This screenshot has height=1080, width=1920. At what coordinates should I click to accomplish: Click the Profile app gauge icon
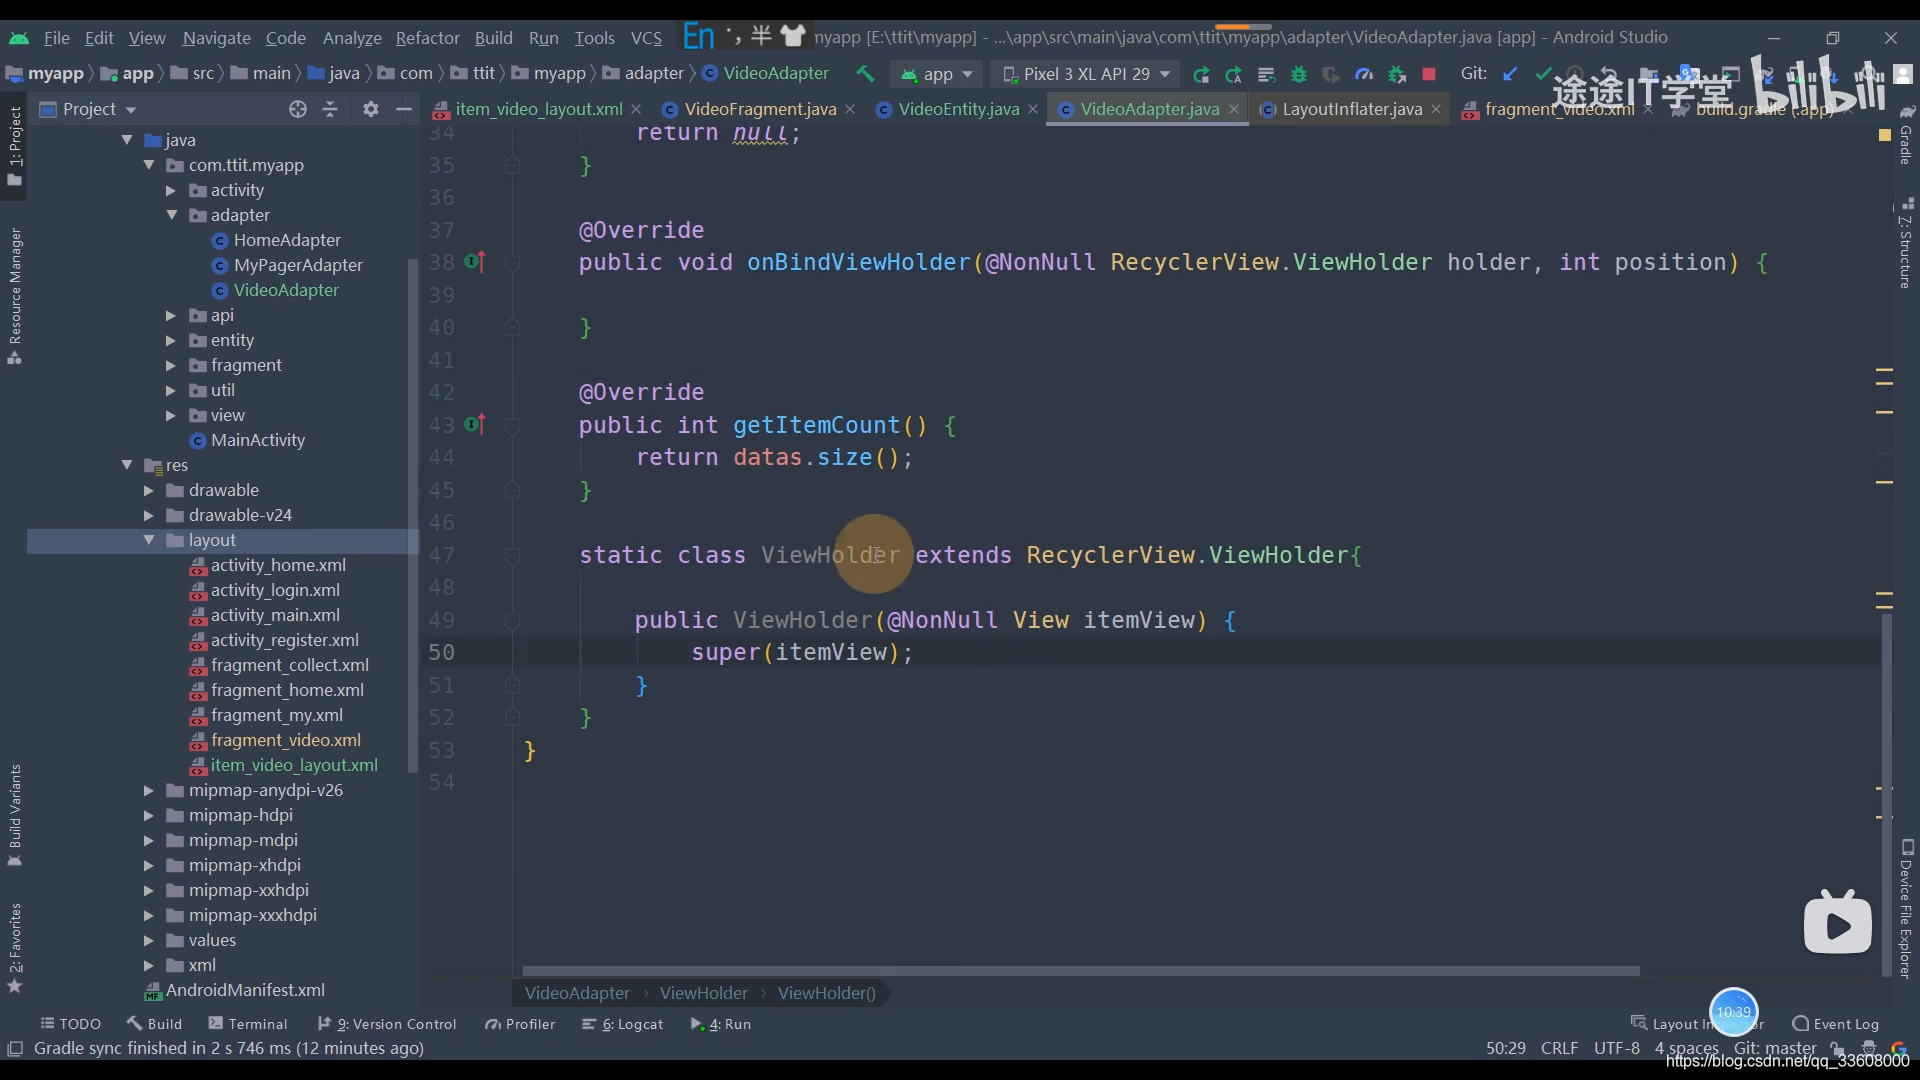point(1364,74)
